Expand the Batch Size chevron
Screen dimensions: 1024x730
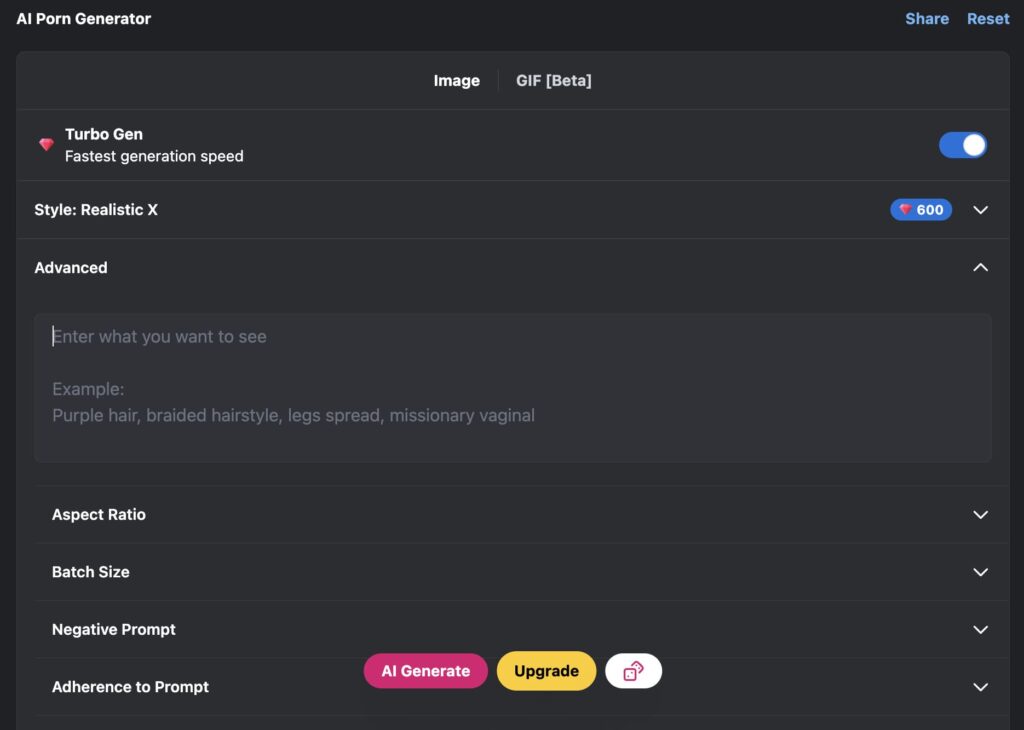[x=980, y=572]
